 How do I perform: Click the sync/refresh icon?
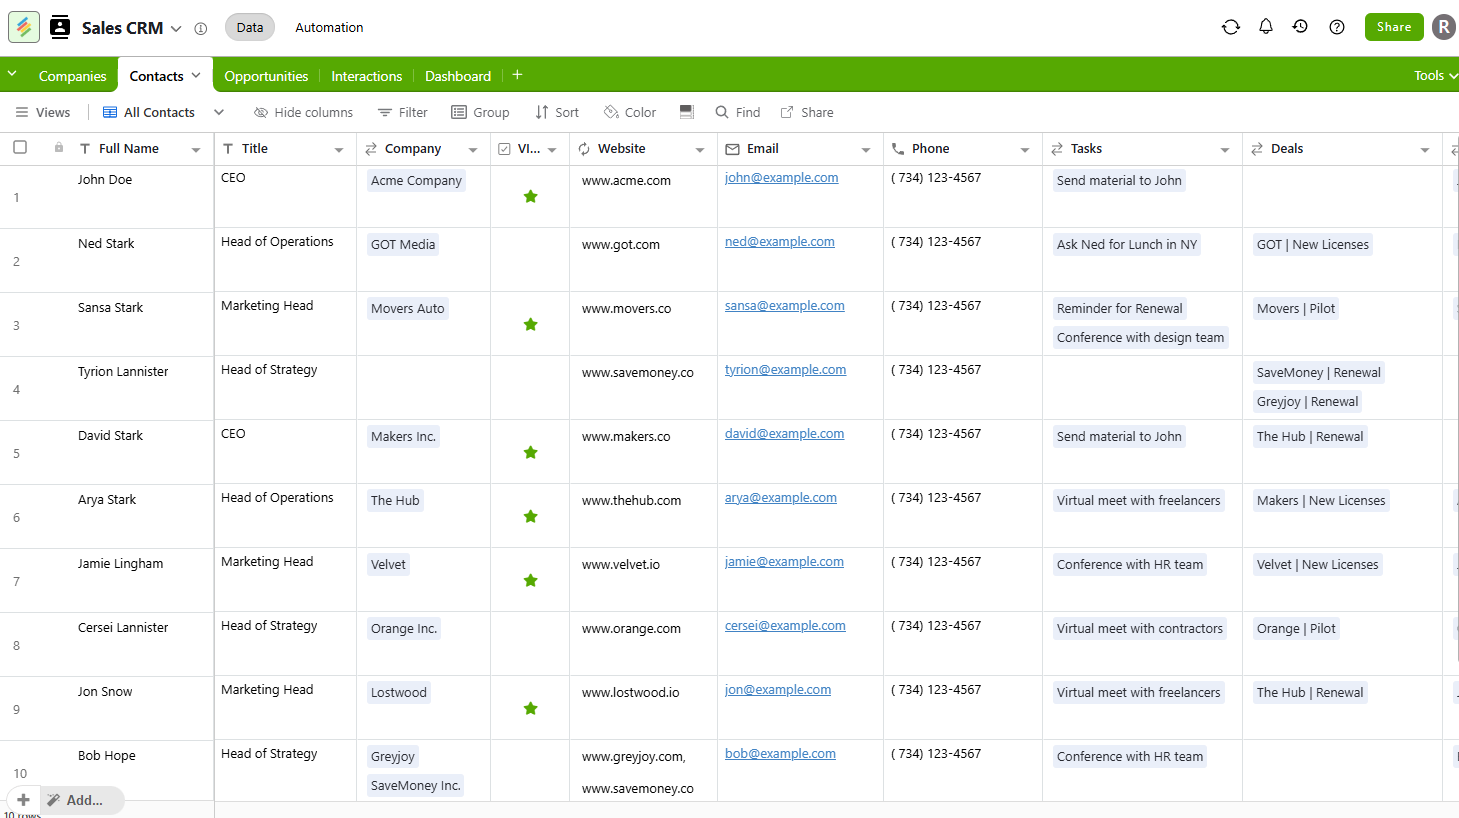point(1230,27)
